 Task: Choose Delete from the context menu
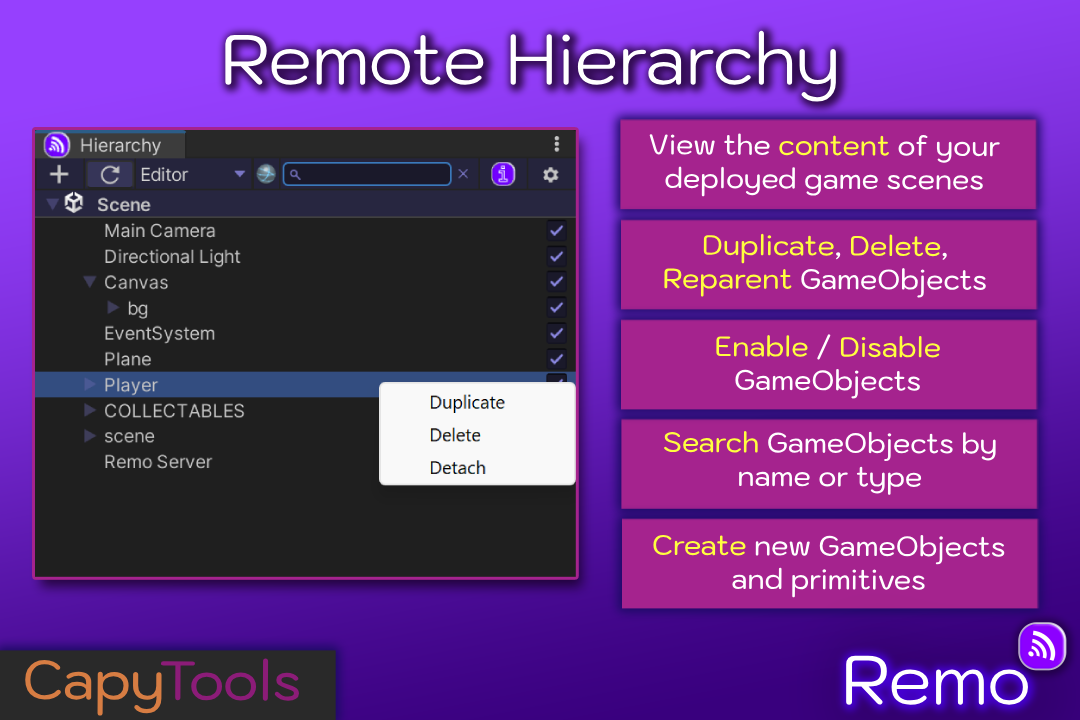click(477, 435)
